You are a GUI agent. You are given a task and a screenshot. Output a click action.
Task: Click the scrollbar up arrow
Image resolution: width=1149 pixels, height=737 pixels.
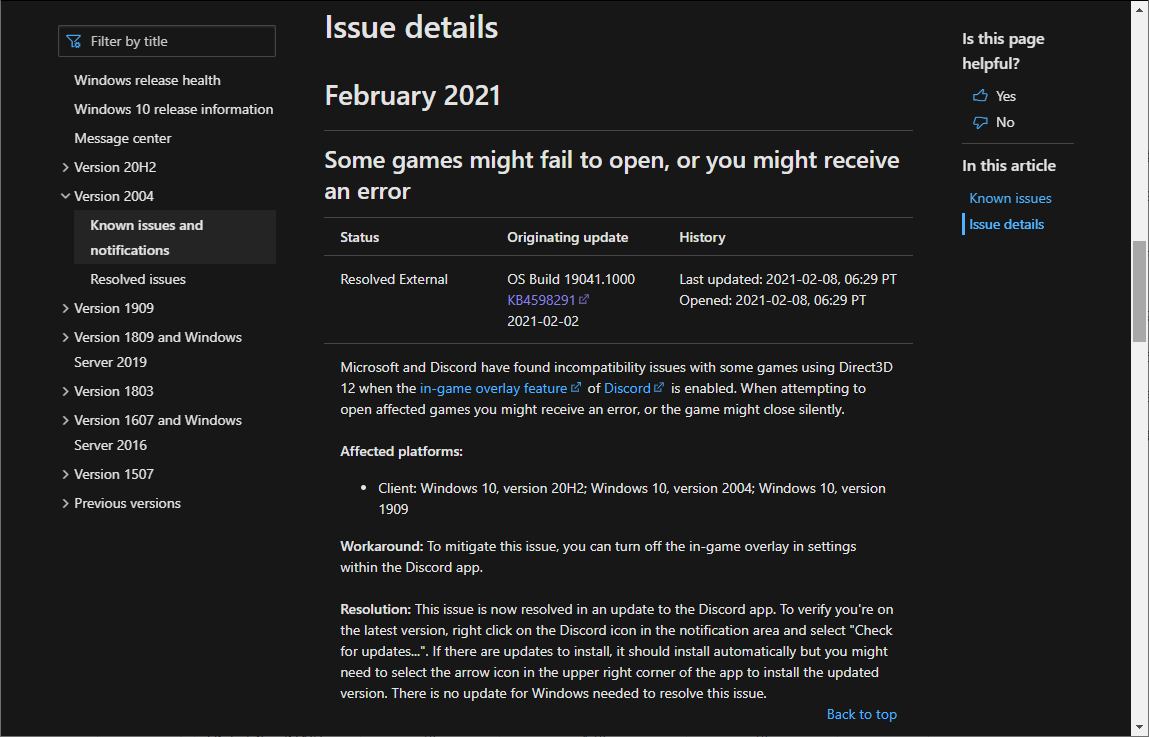pos(1139,9)
